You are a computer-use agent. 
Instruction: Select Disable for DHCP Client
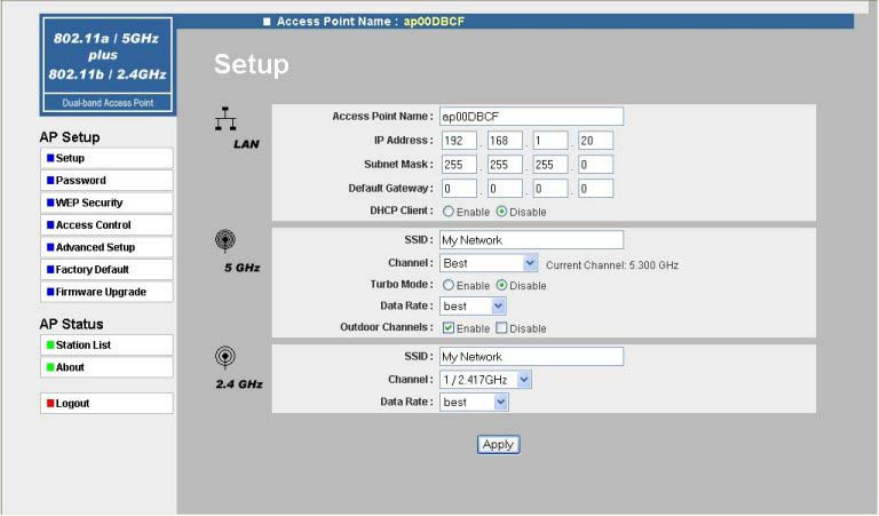pos(501,211)
